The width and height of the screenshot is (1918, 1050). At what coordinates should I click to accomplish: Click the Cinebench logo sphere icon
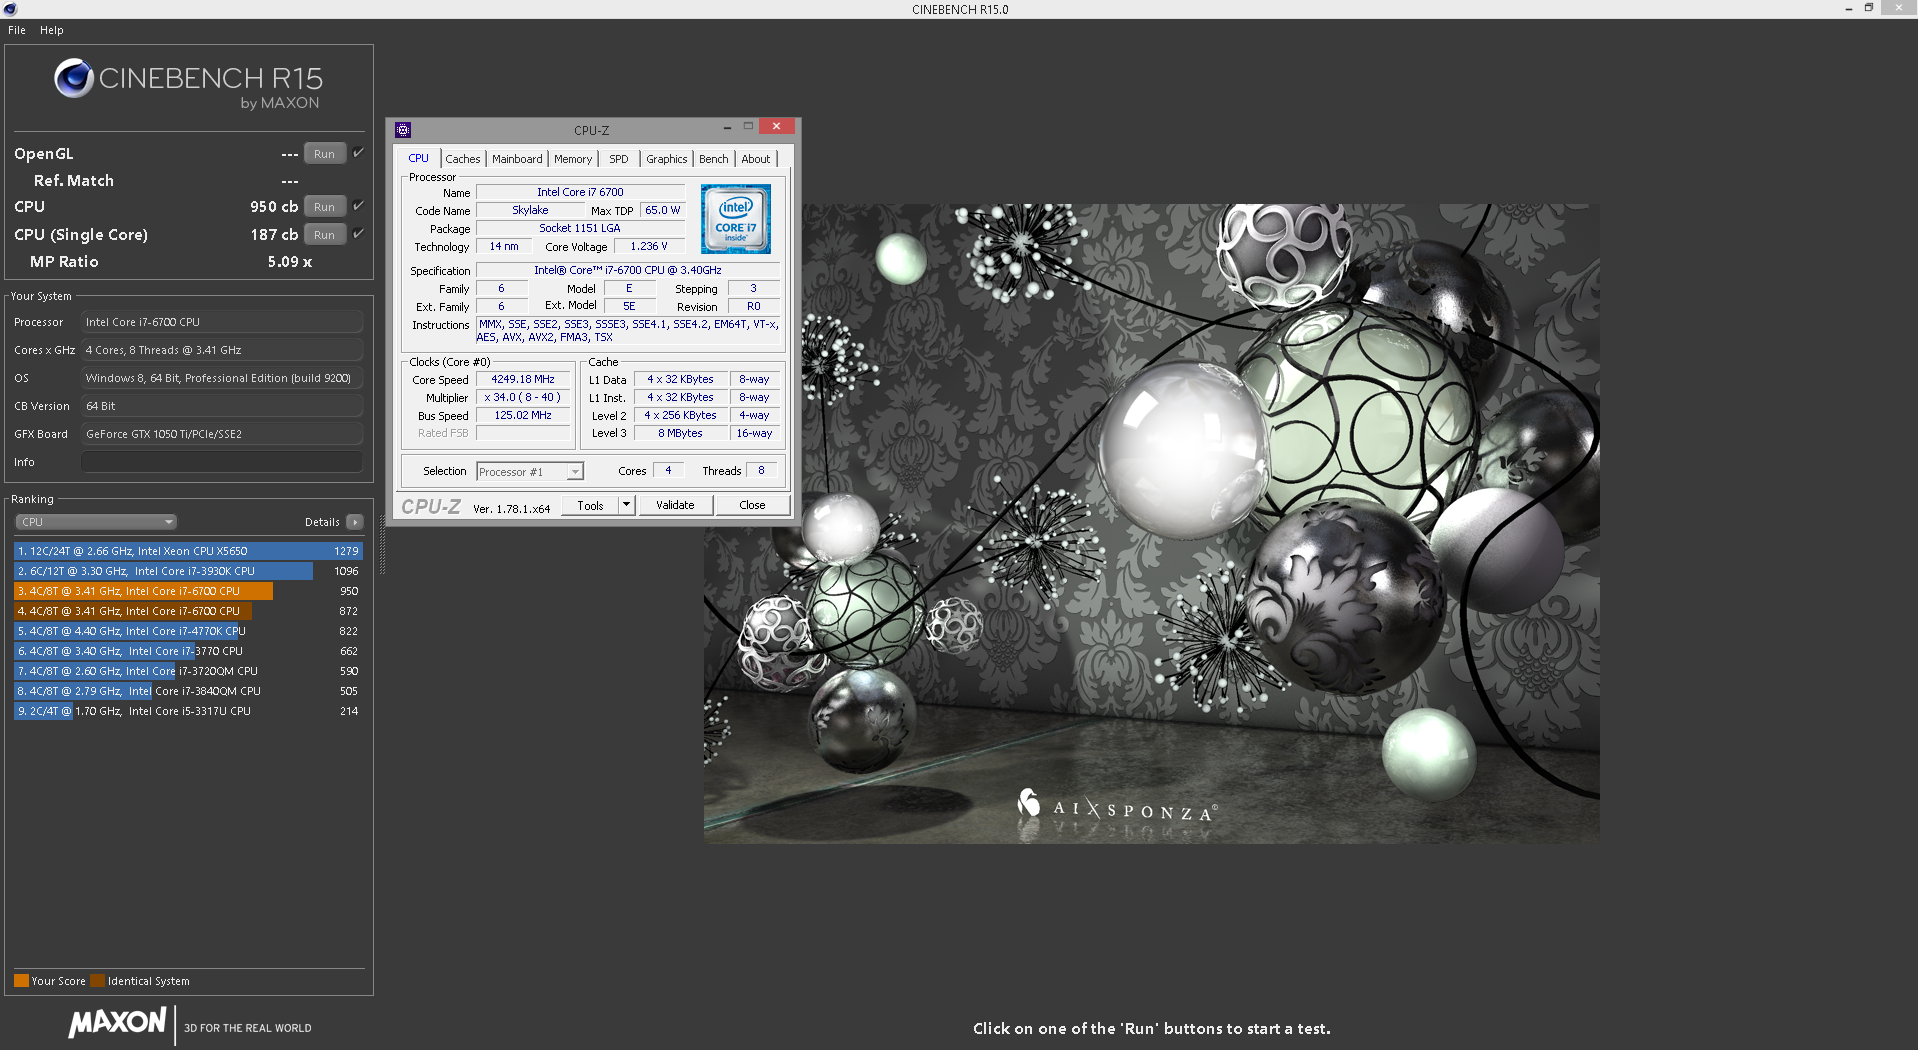pyautogui.click(x=74, y=78)
